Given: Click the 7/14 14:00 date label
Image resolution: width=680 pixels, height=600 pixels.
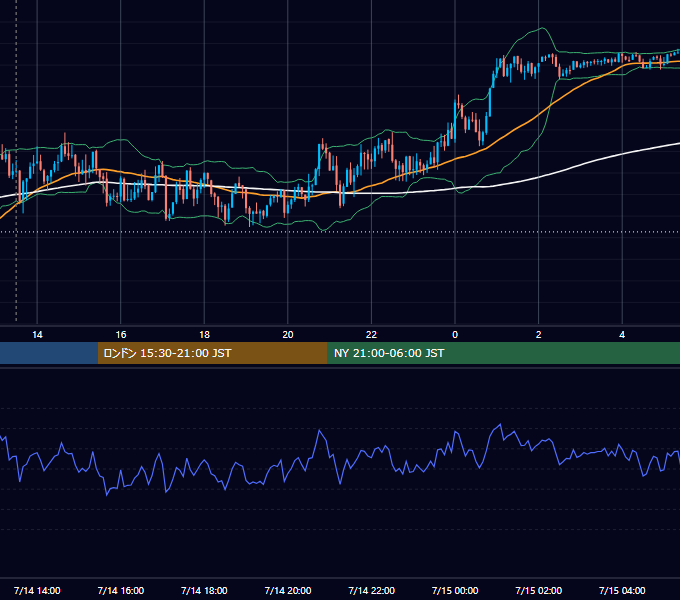Looking at the screenshot, I should (37, 590).
